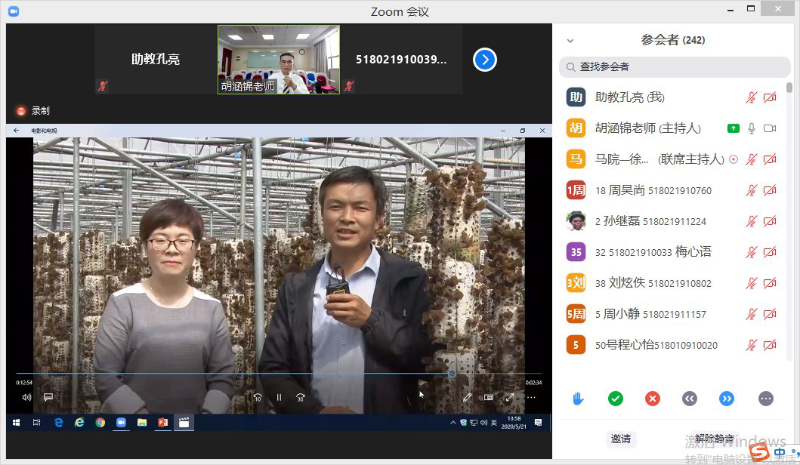The width and height of the screenshot is (800, 465).
Task: Open the gray more-options ellipsis icon
Action: [766, 398]
